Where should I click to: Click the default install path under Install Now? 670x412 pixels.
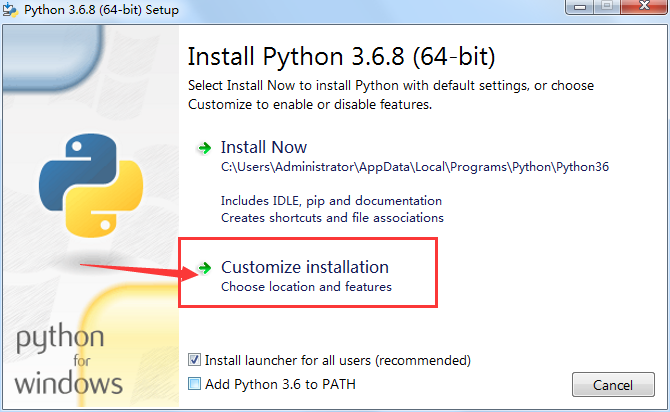click(x=414, y=167)
